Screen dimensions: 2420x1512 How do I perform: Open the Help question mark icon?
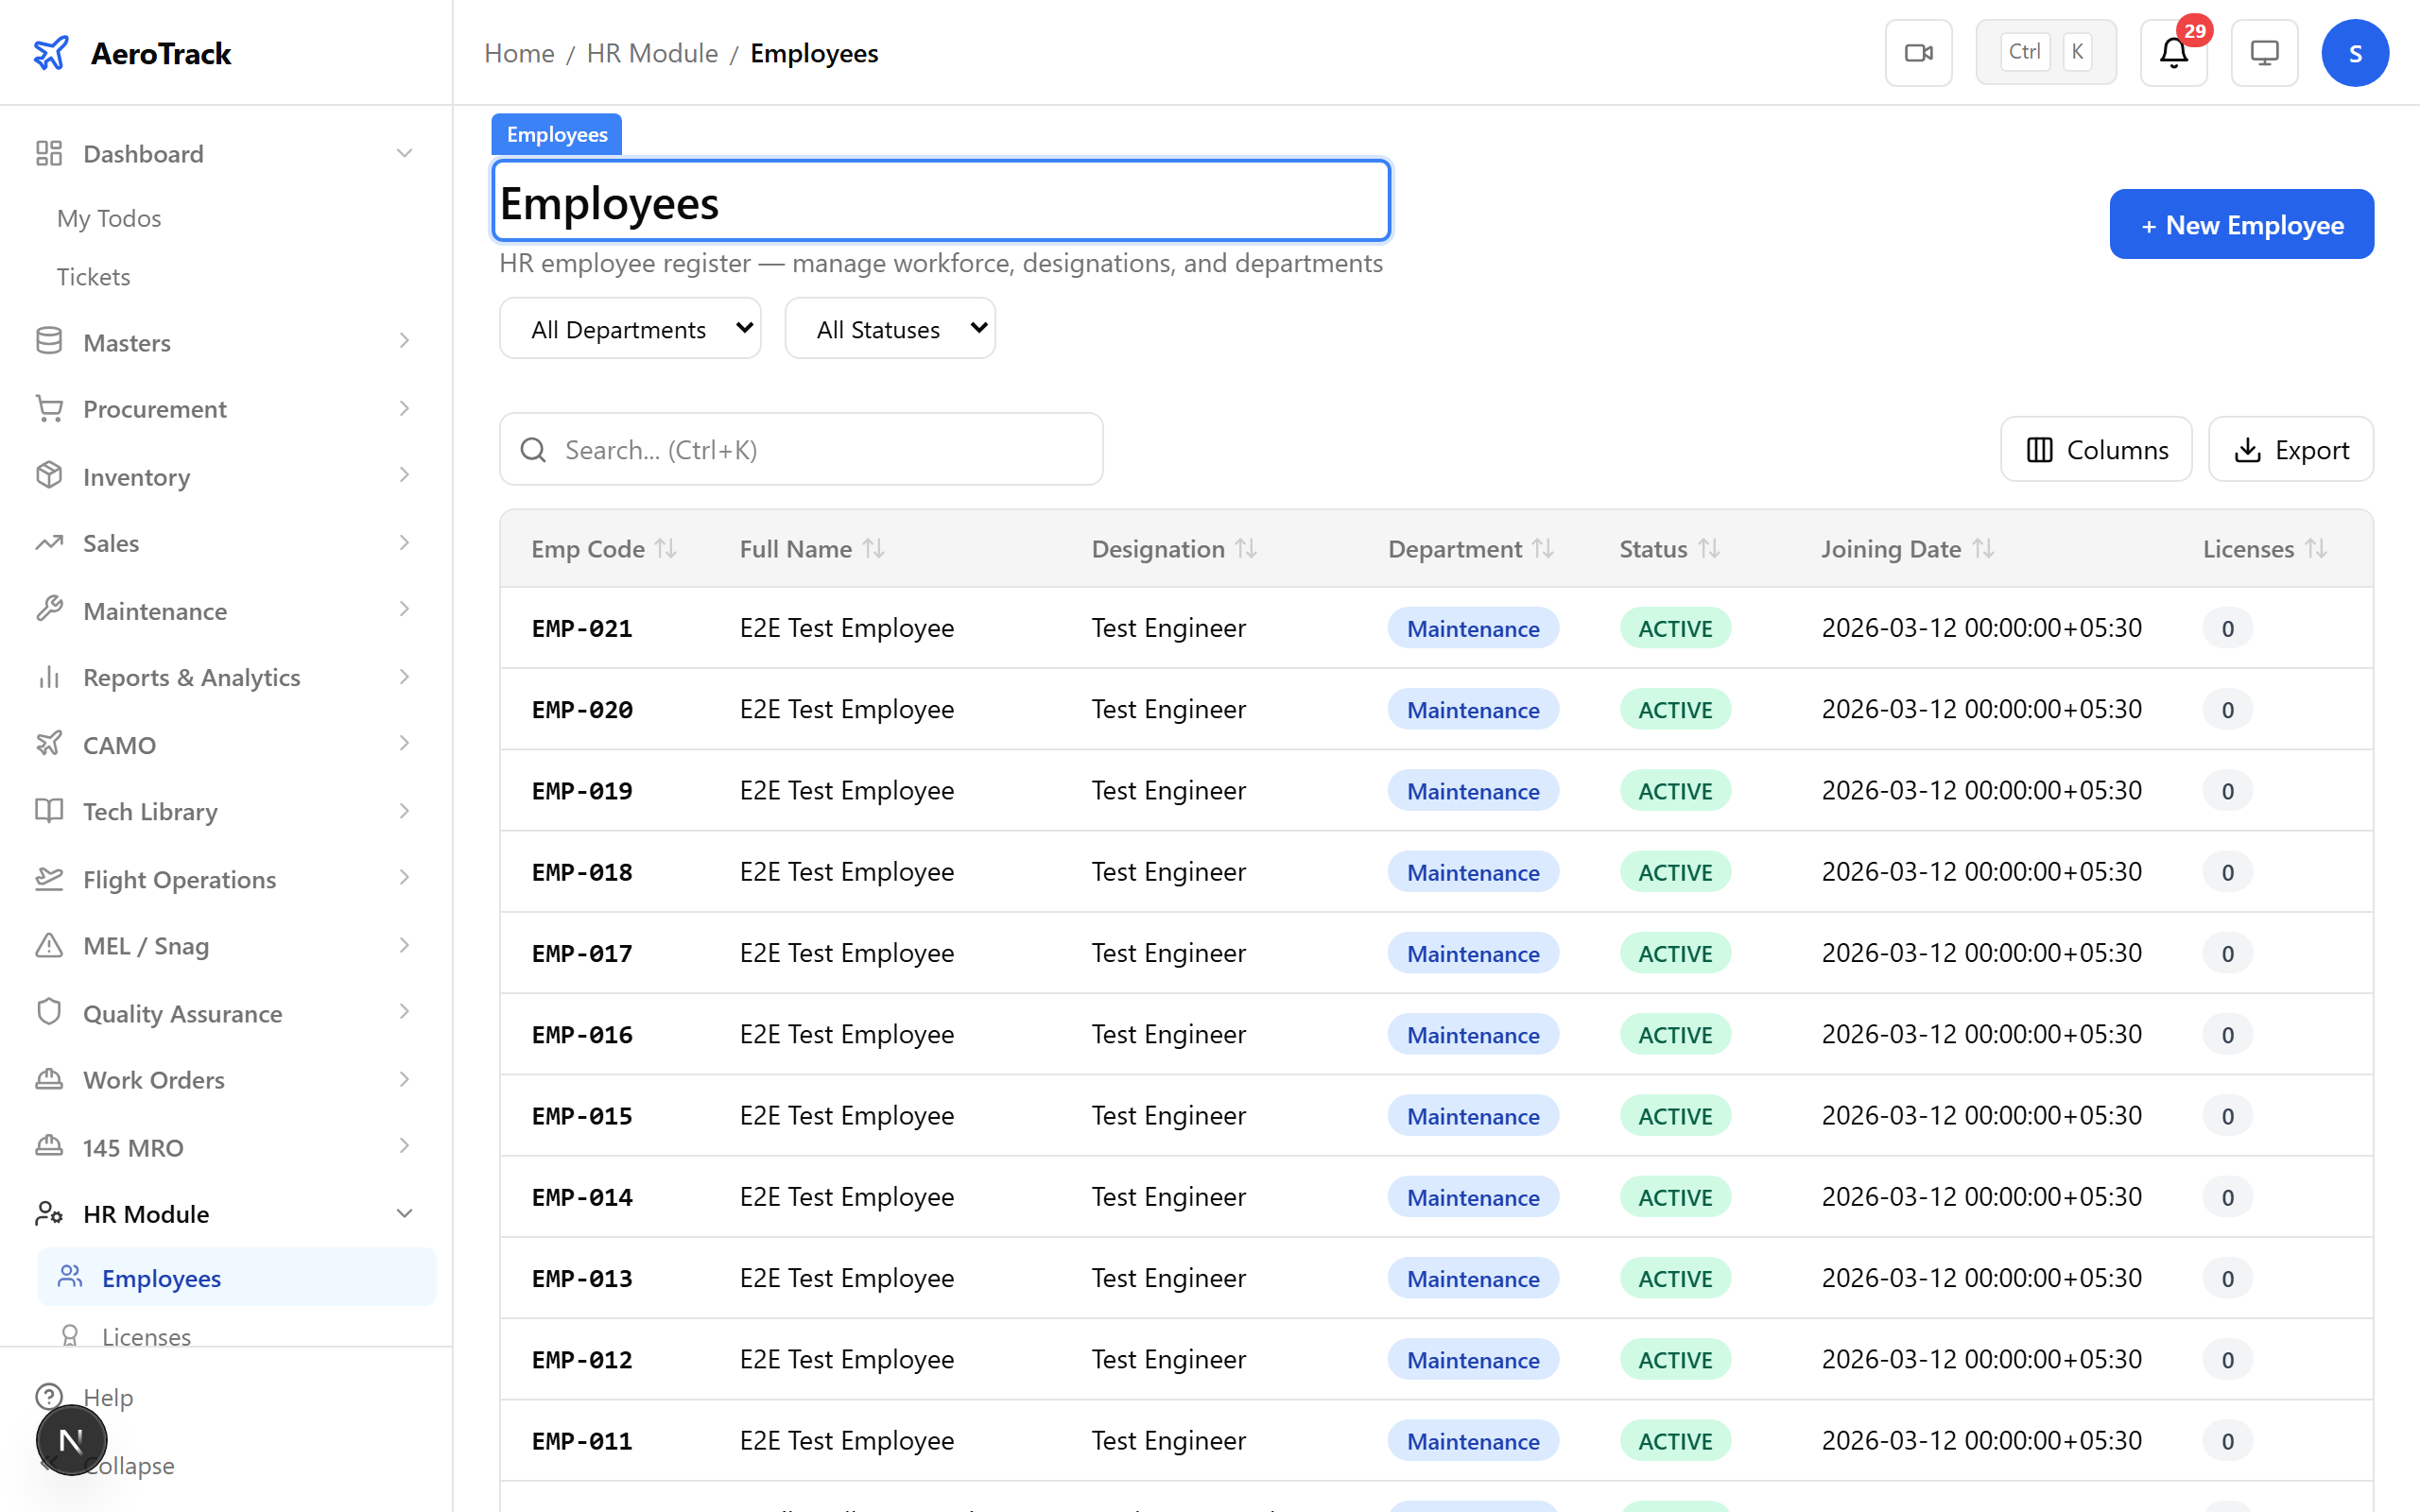pos(50,1397)
